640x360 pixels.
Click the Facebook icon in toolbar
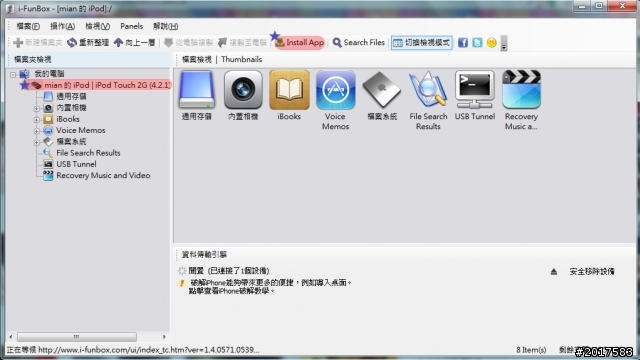point(462,42)
